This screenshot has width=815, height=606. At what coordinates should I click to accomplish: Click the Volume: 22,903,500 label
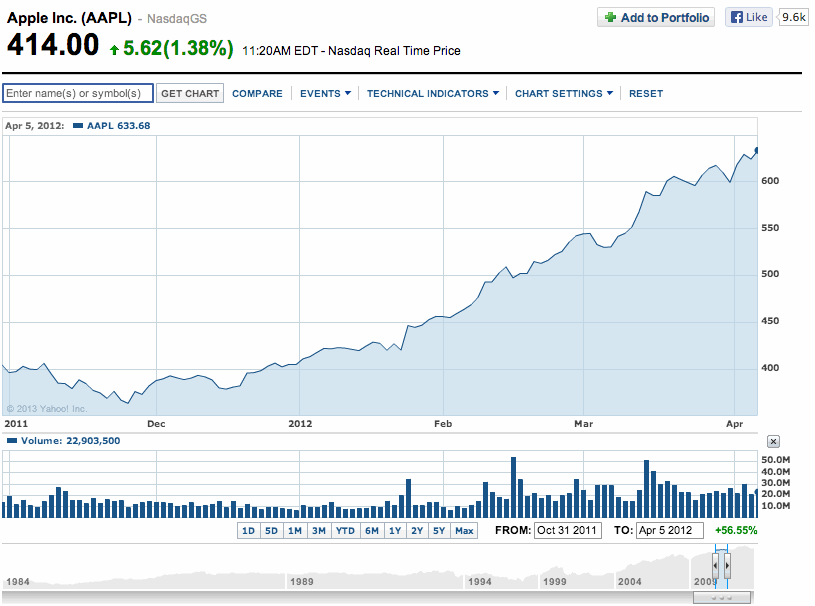(x=70, y=441)
